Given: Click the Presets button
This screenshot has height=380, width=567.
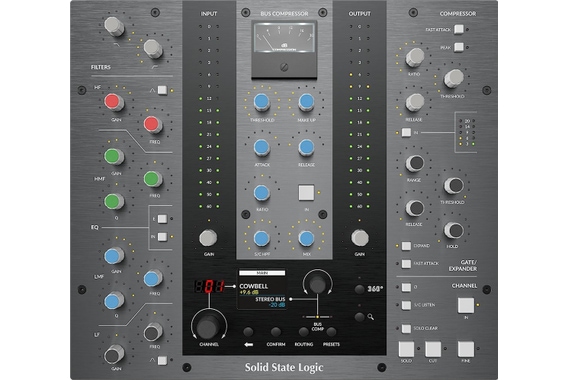Looking at the screenshot, I should click(x=331, y=332).
